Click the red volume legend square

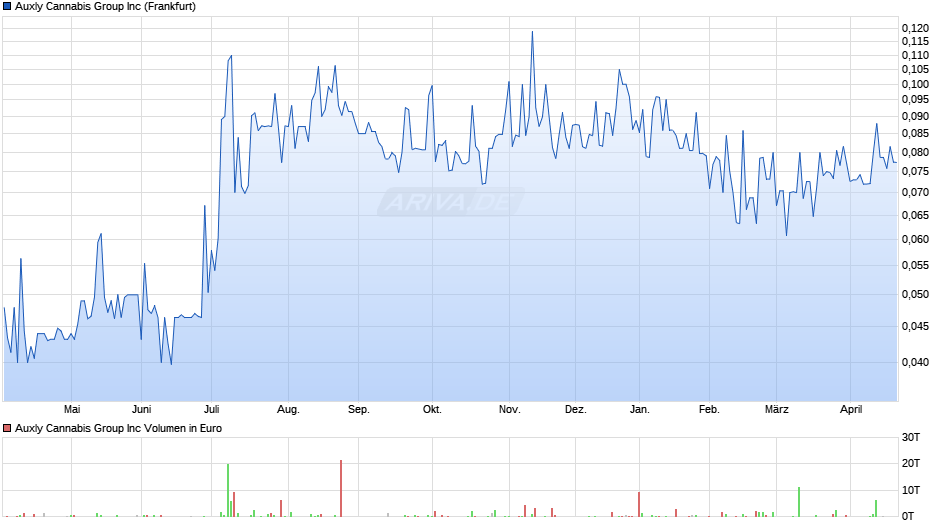pos(7,428)
